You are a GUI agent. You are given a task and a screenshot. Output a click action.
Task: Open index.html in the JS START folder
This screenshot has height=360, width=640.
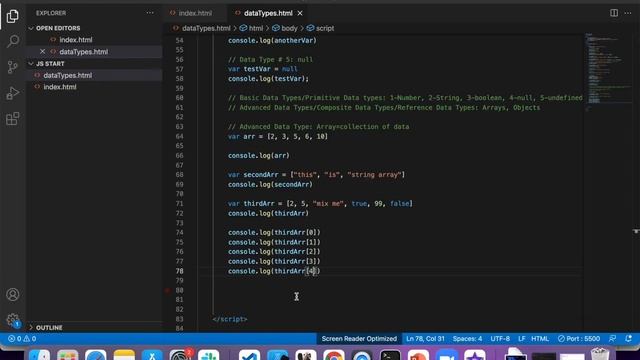60,87
